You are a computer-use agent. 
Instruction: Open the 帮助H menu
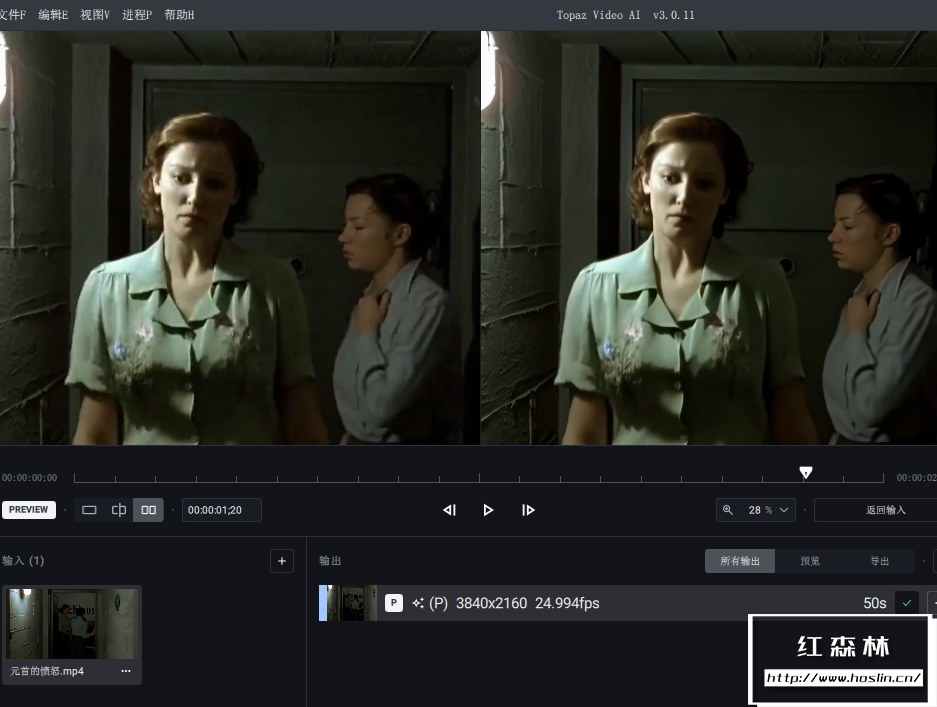tap(179, 15)
